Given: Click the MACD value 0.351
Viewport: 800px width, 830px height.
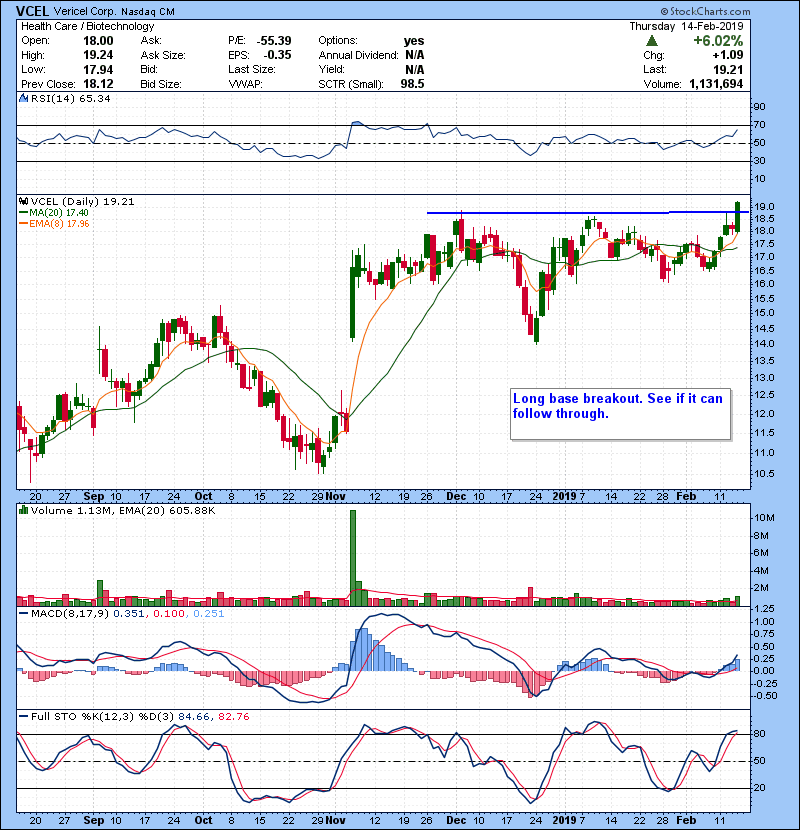Looking at the screenshot, I should 129,614.
